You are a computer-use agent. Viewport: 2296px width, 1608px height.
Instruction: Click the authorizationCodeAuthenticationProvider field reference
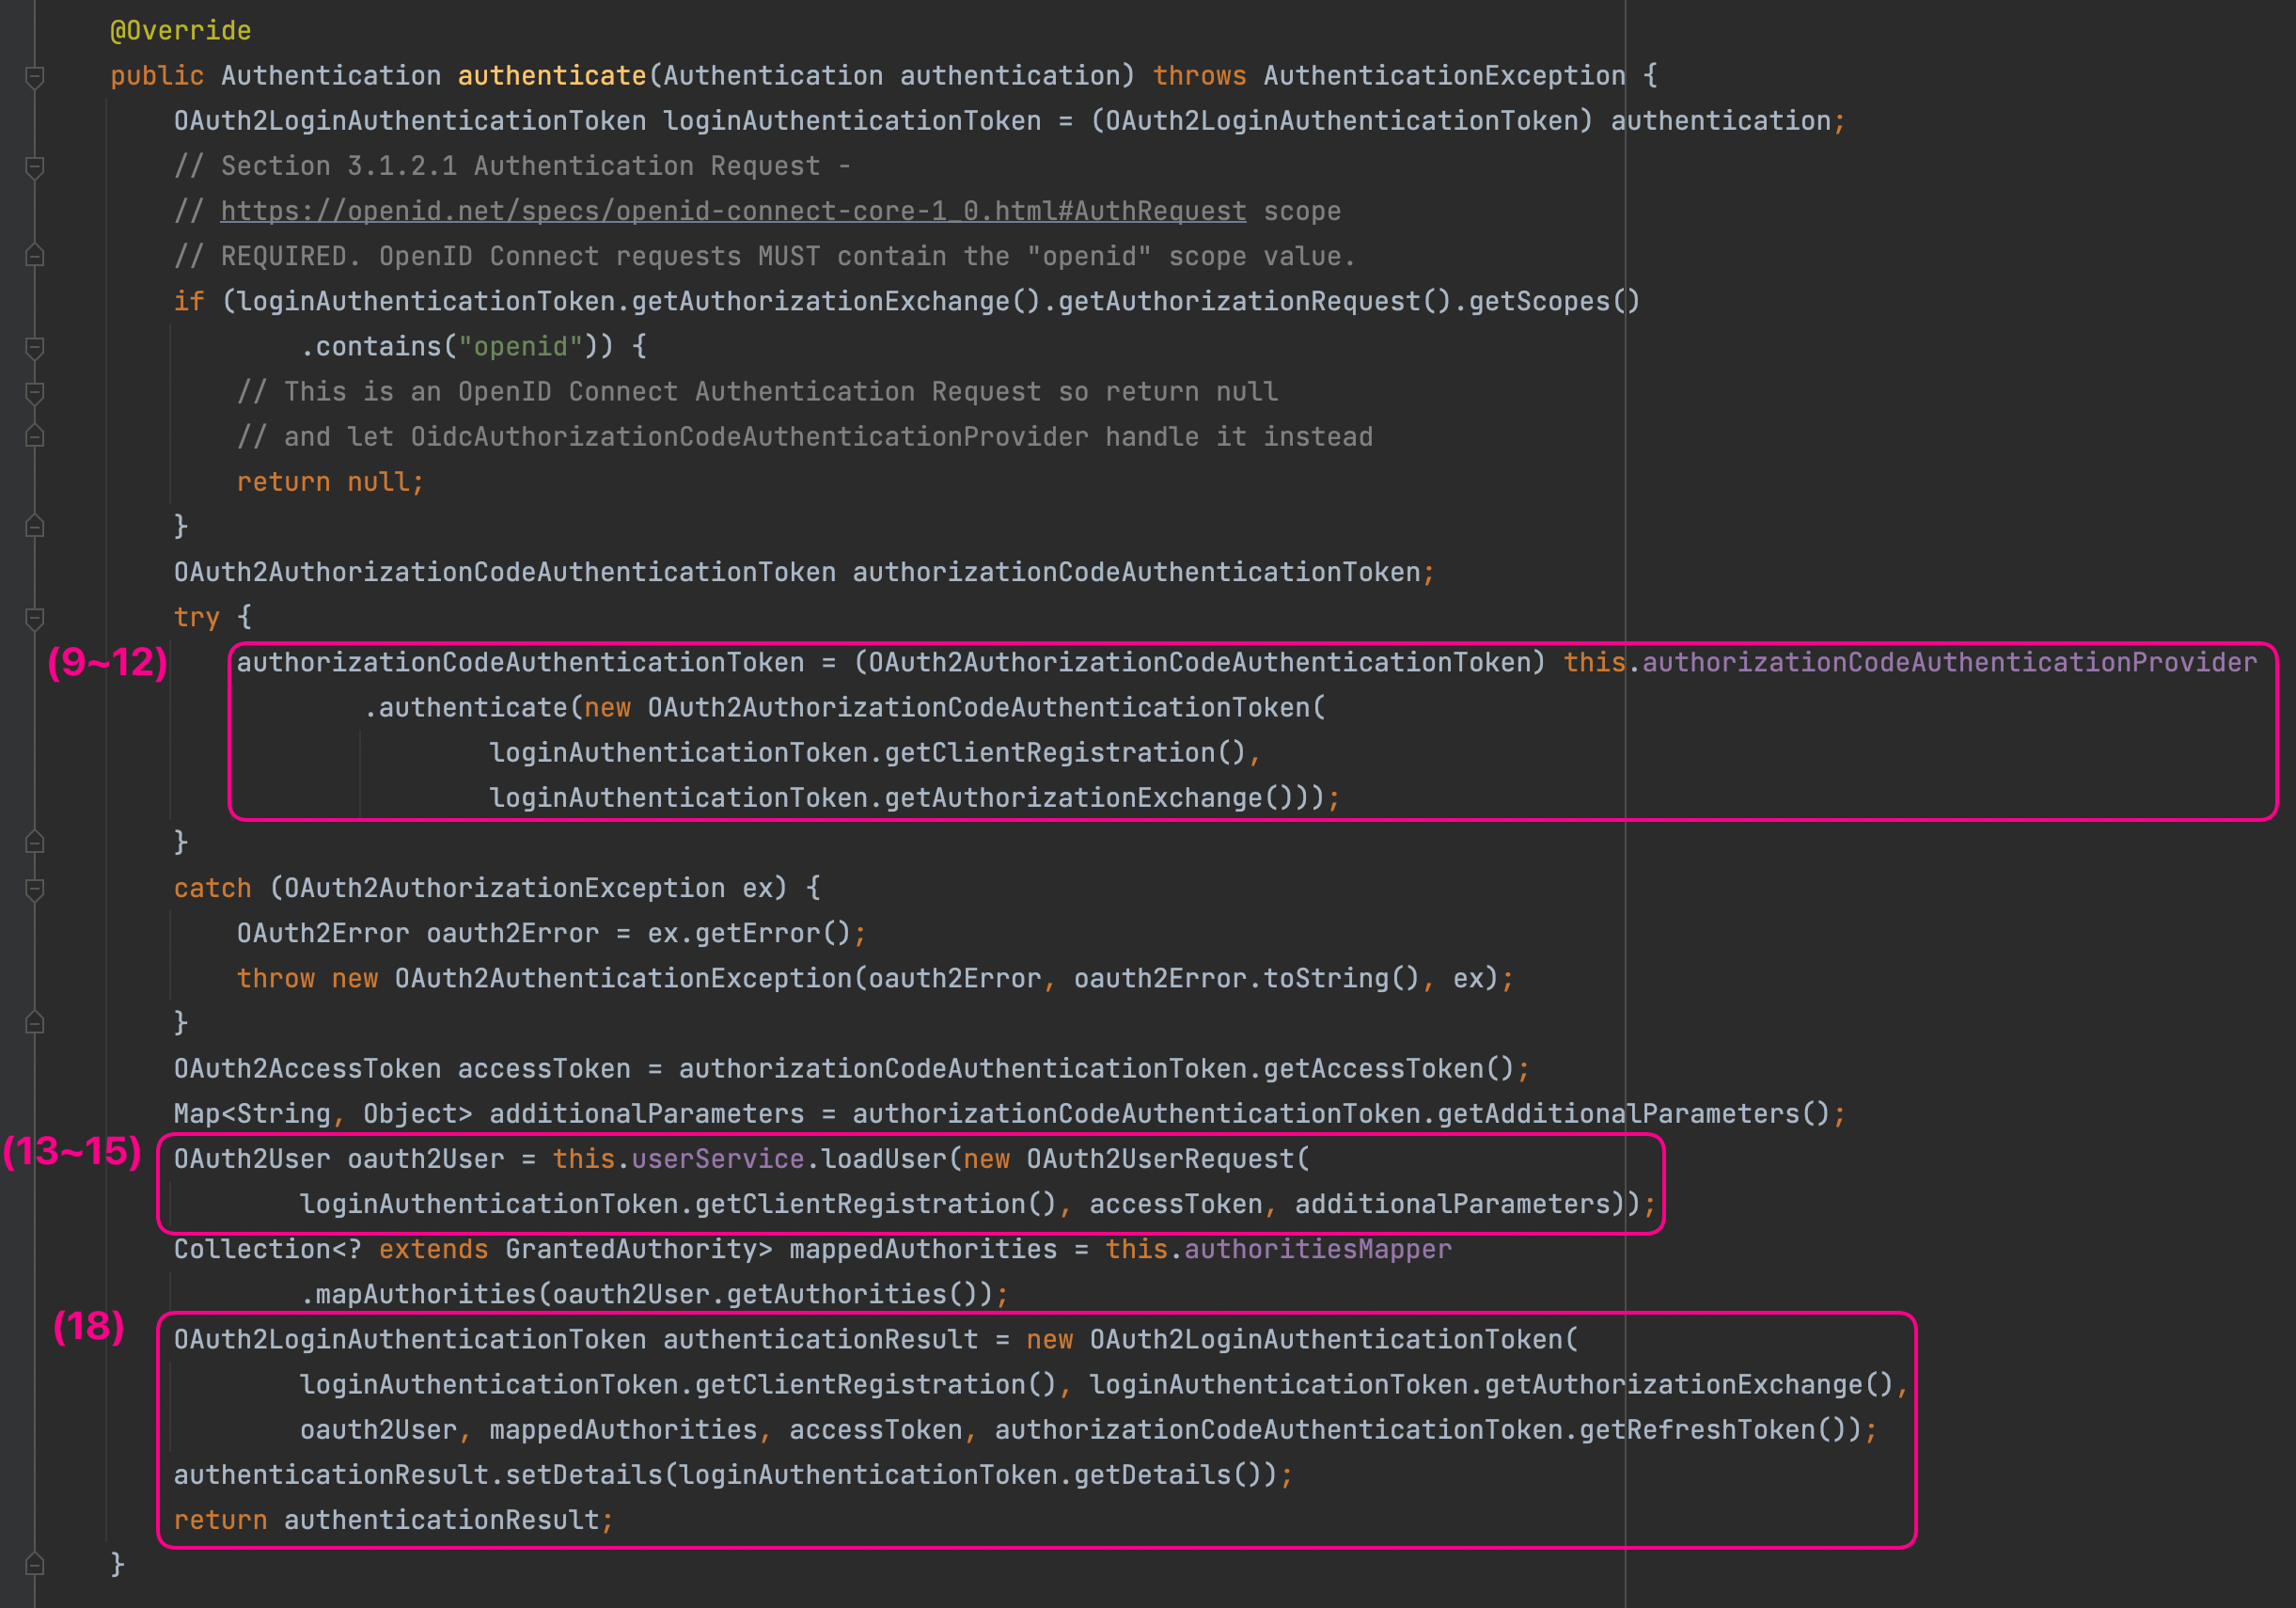pos(1949,662)
